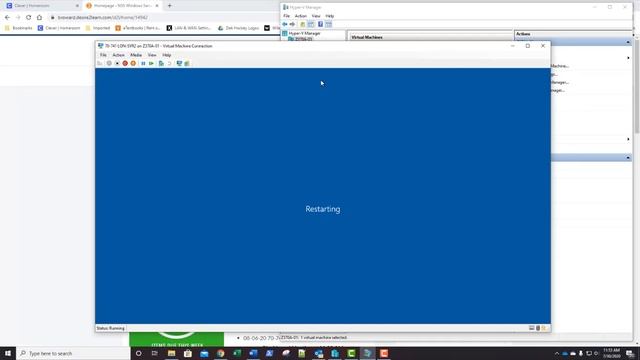The height and width of the screenshot is (360, 640).
Task: Open Media menu in Virtual Machine Connection
Action: (136, 55)
